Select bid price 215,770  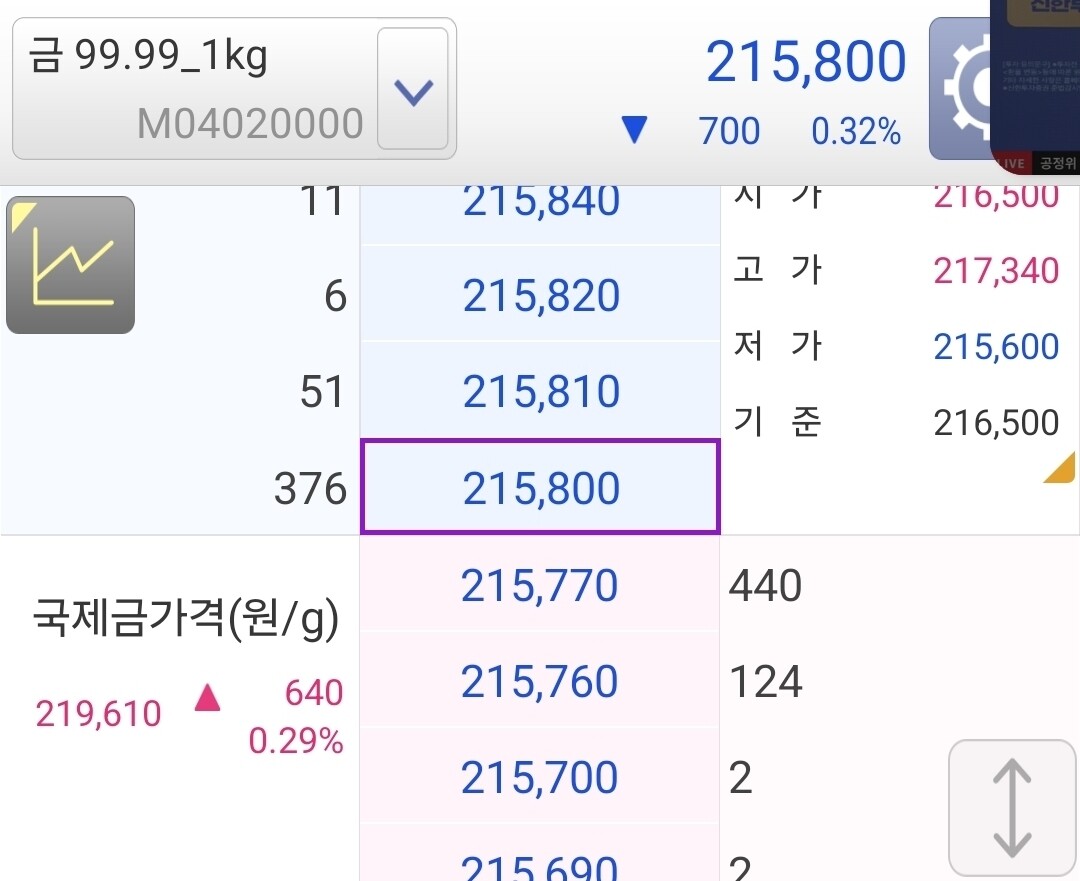(539, 585)
